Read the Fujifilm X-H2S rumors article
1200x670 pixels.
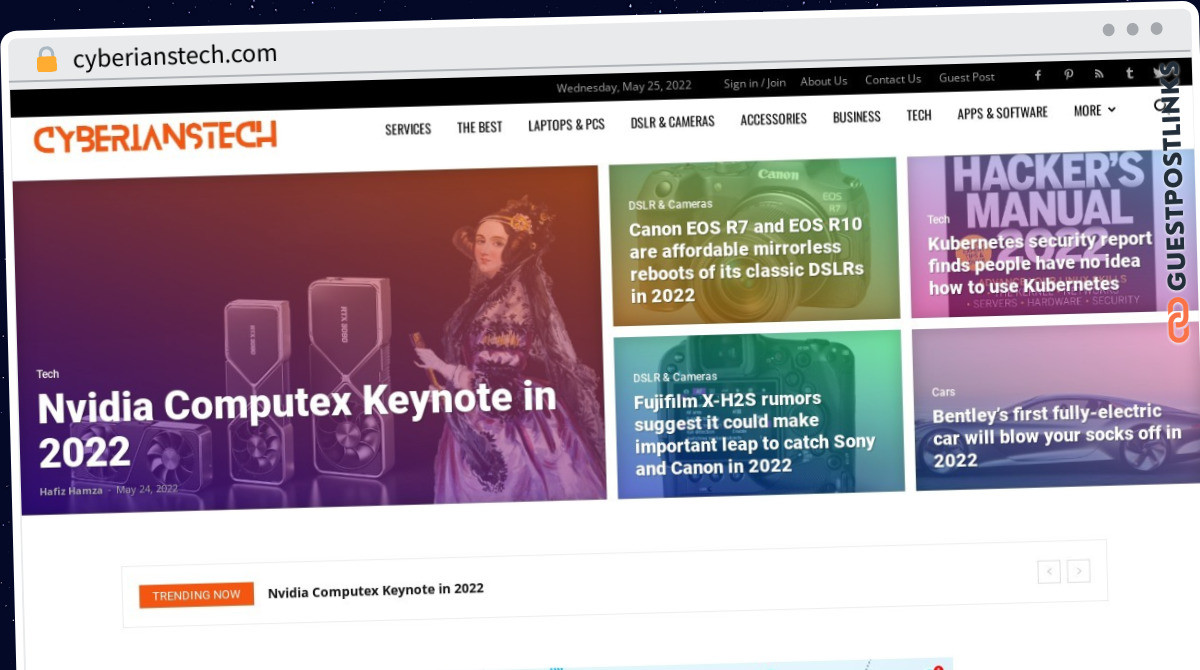pos(754,433)
